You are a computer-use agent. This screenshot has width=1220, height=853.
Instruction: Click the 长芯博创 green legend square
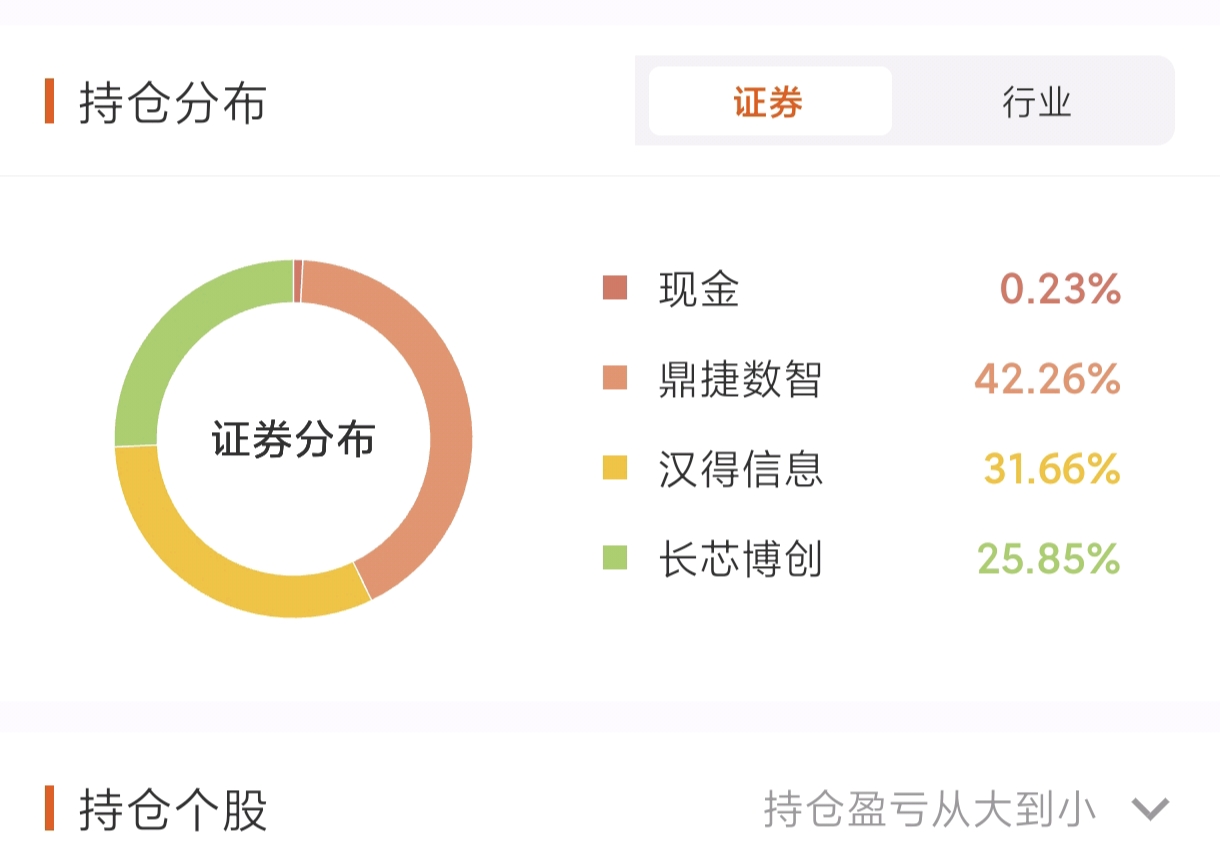click(x=615, y=558)
